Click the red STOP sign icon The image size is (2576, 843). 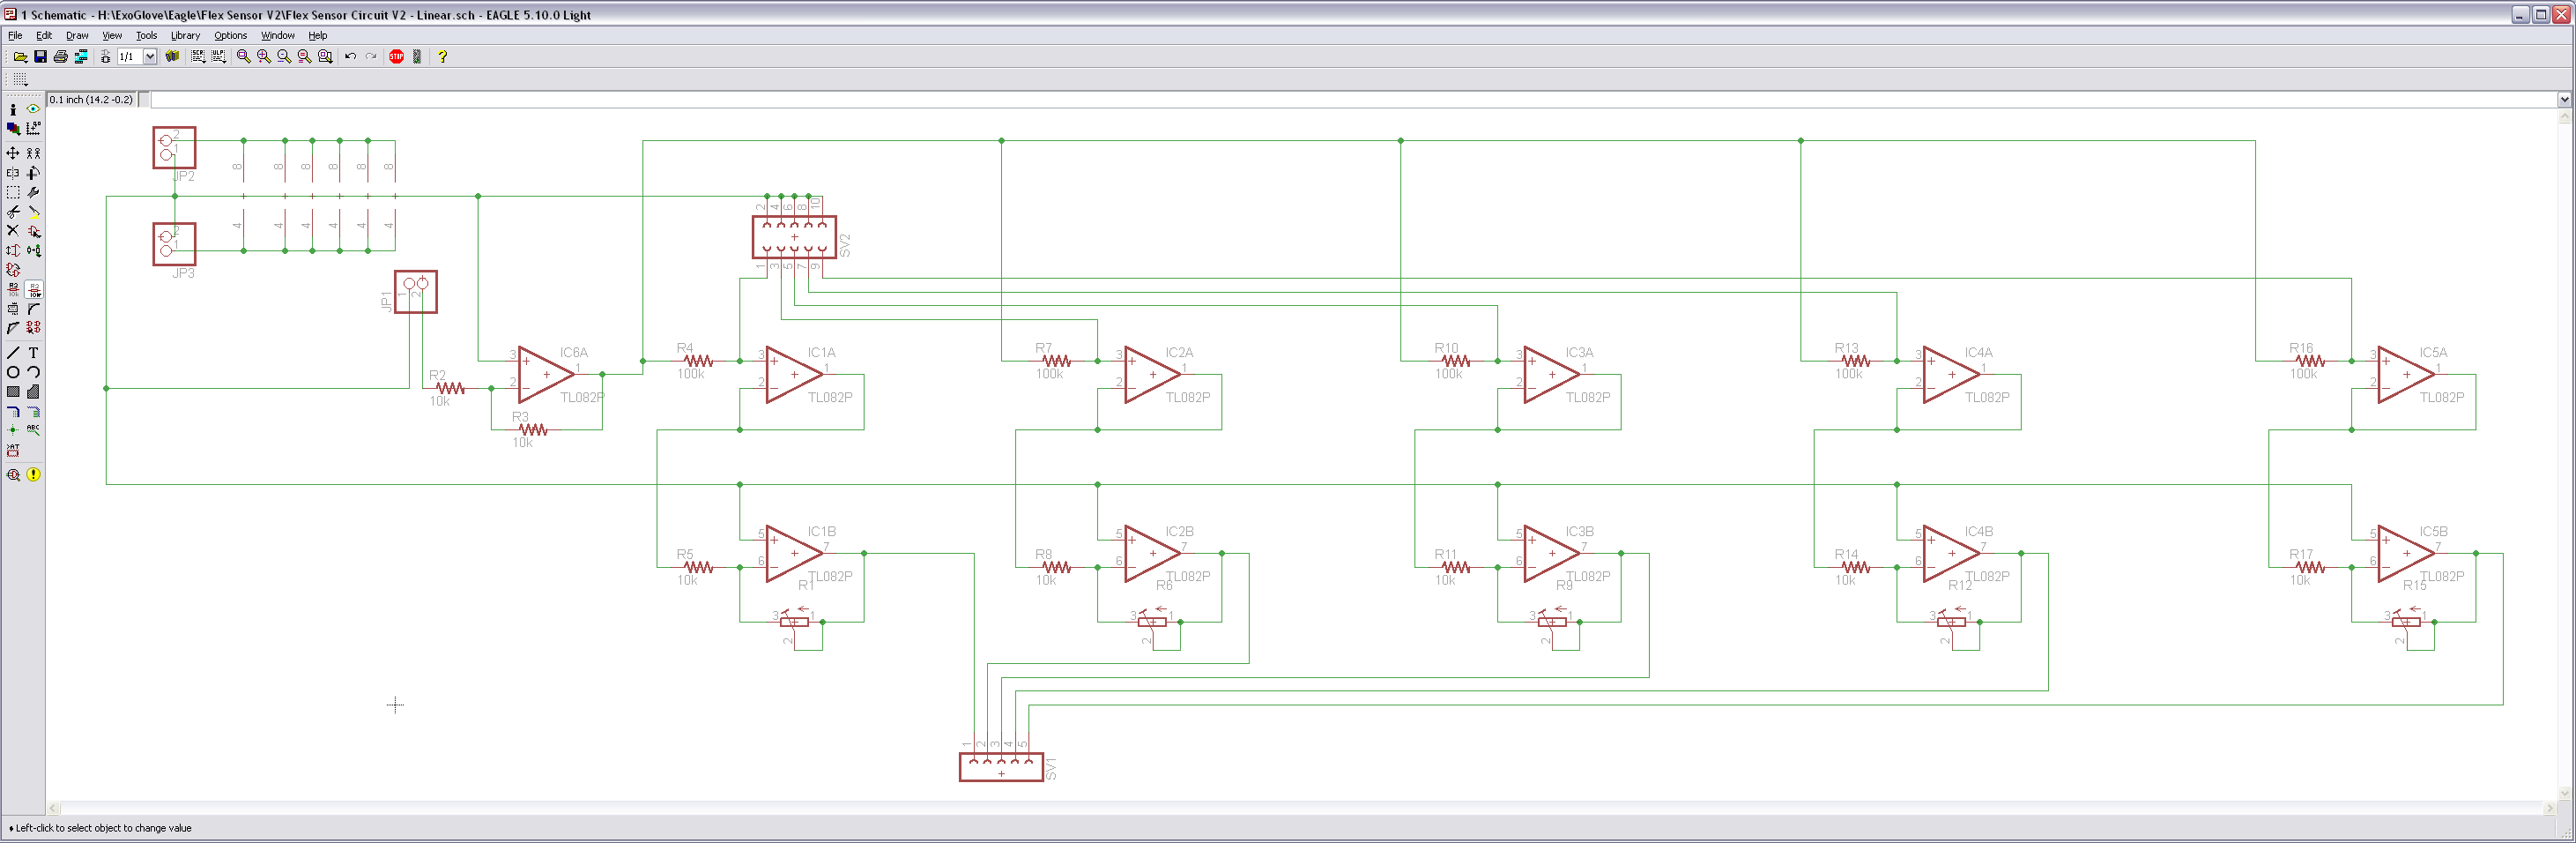(396, 57)
